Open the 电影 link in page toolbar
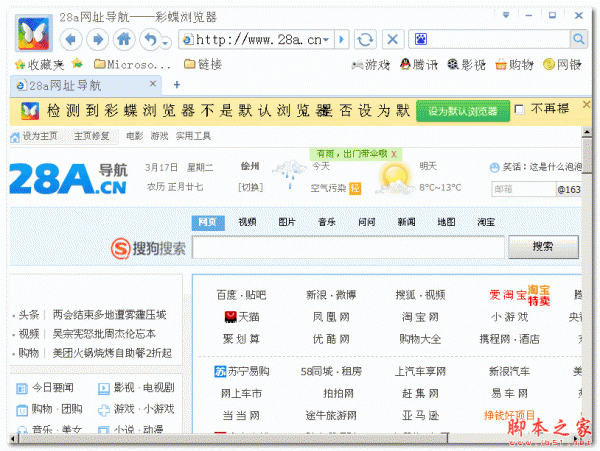Viewport: 600px width, 451px height. [x=135, y=136]
